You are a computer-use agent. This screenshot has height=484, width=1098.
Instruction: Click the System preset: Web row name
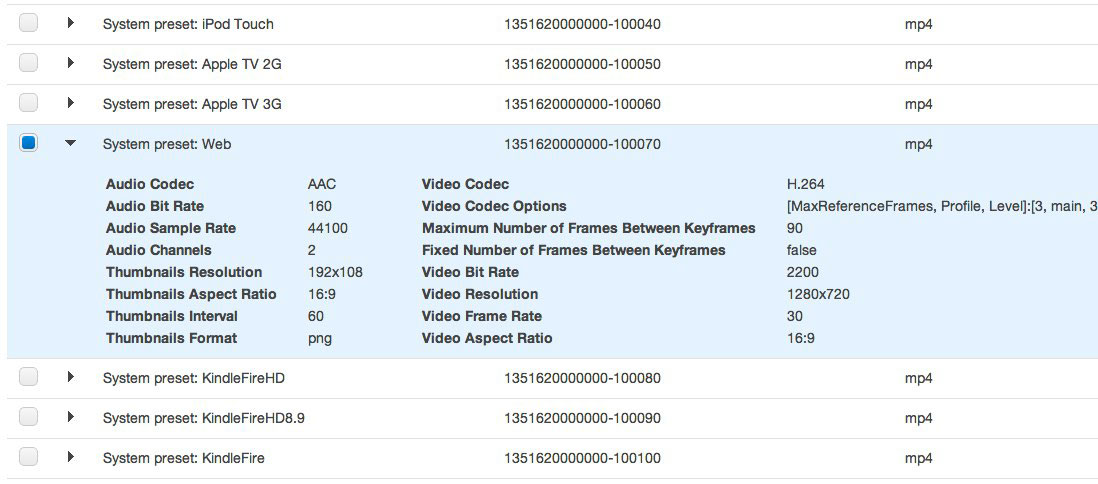[167, 144]
